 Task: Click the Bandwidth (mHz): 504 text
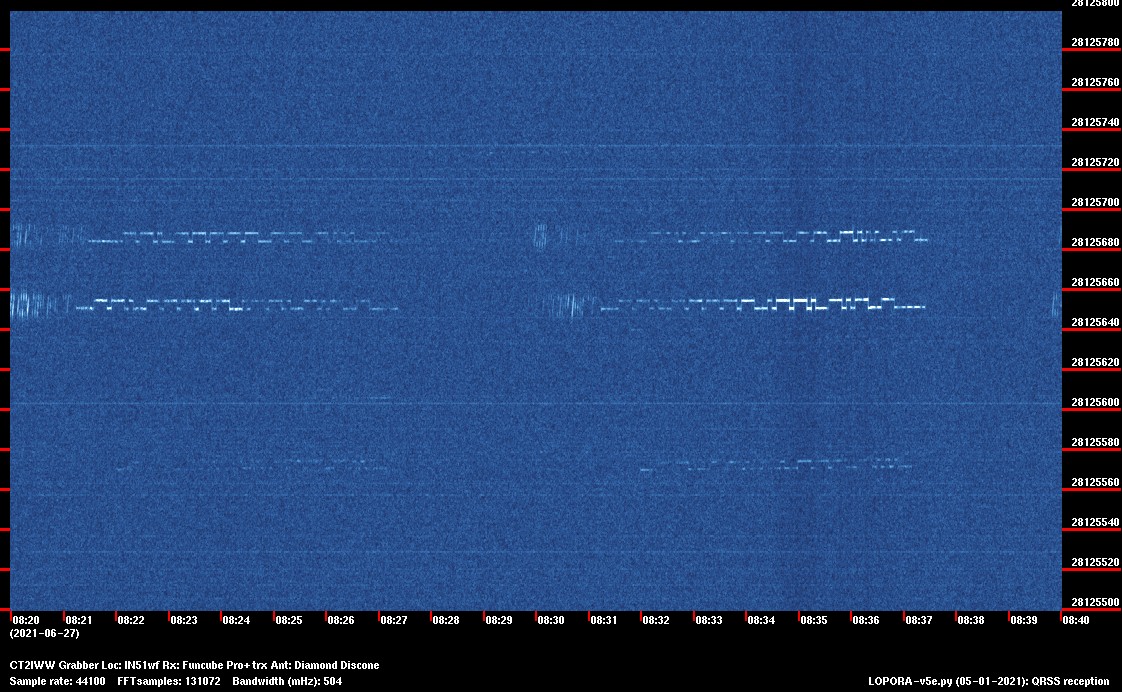click(287, 682)
